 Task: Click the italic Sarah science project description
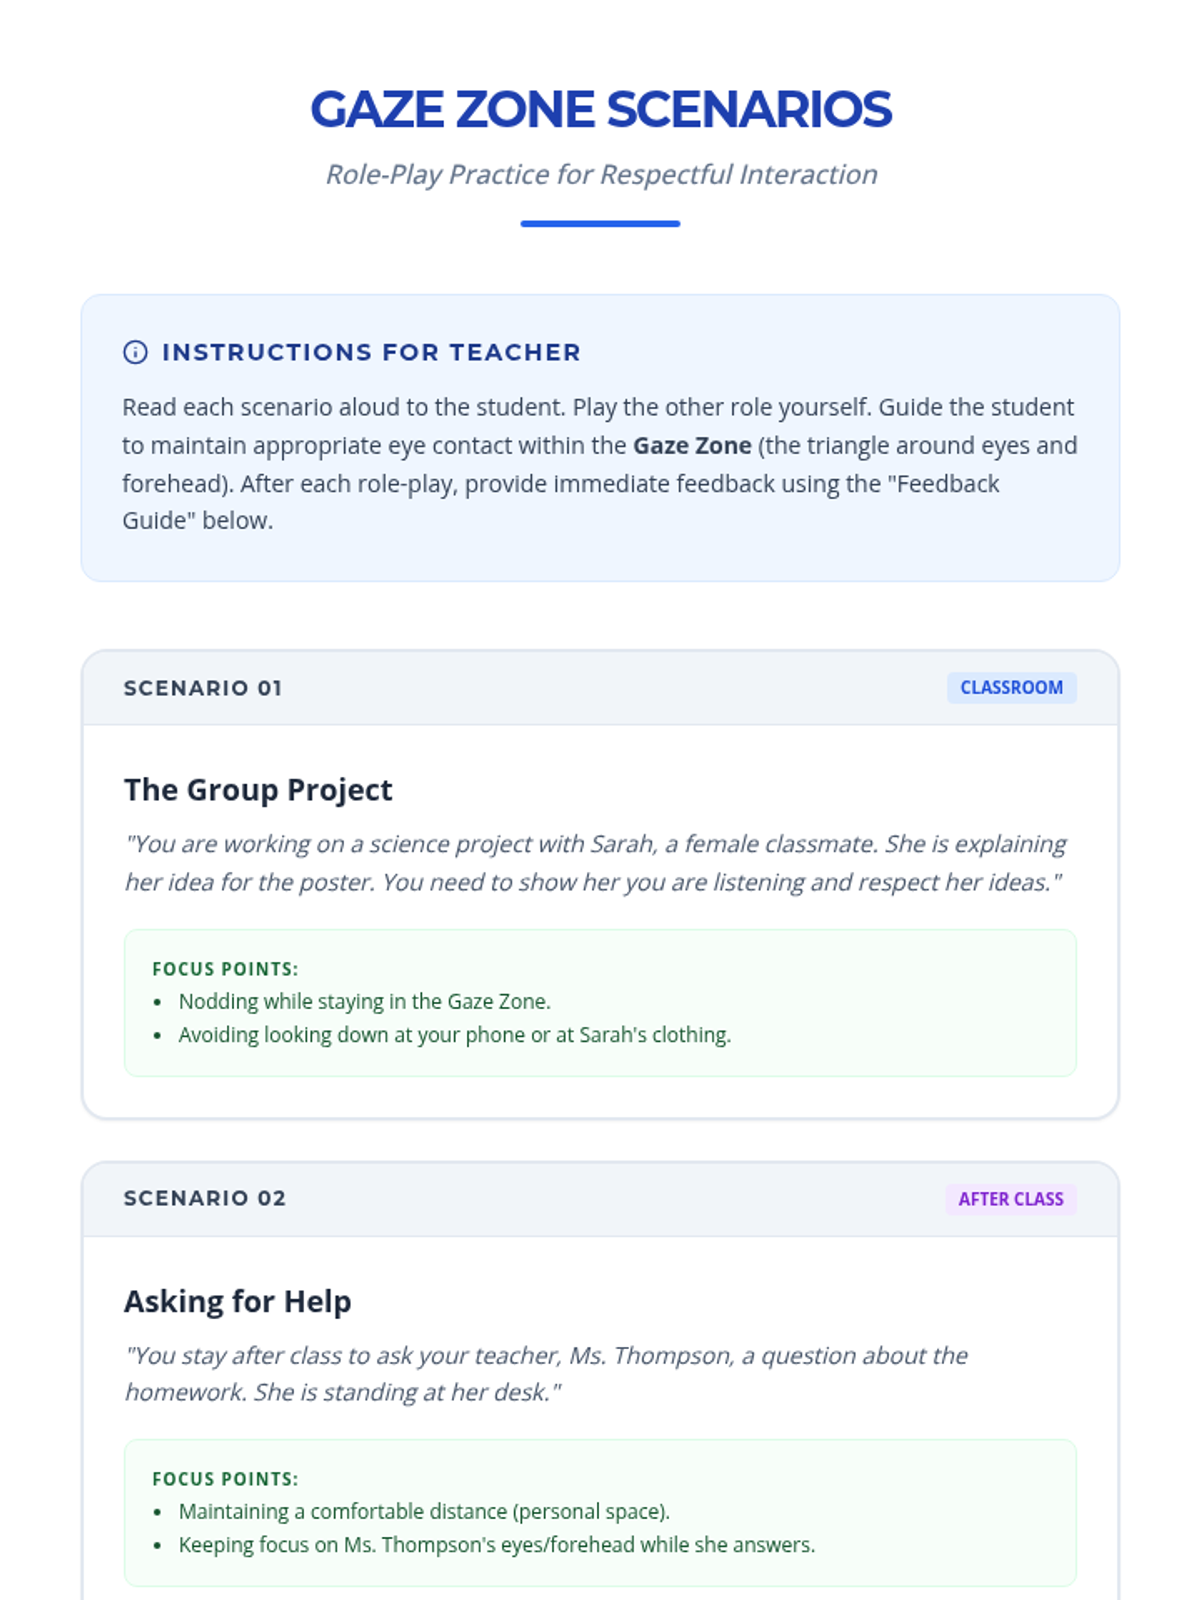595,863
